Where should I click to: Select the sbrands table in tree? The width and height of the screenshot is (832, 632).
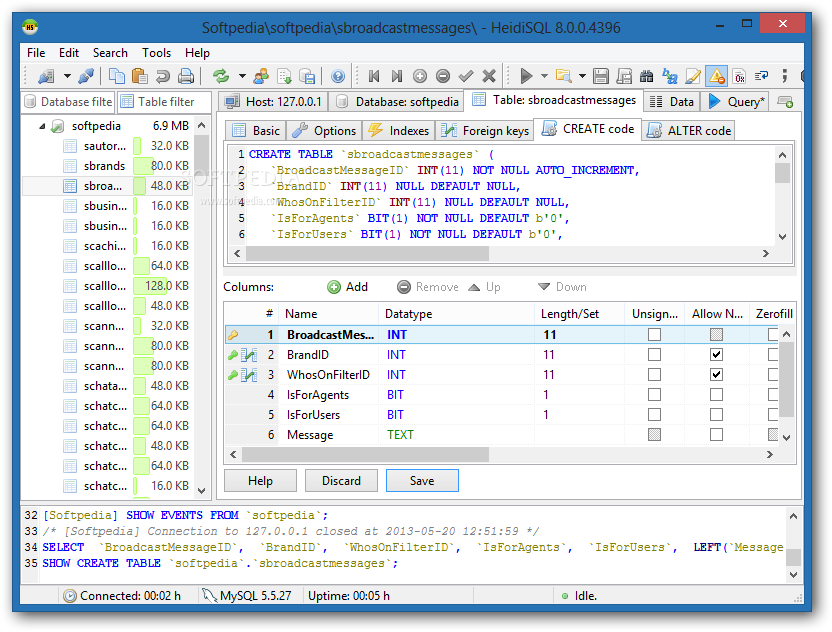click(105, 166)
